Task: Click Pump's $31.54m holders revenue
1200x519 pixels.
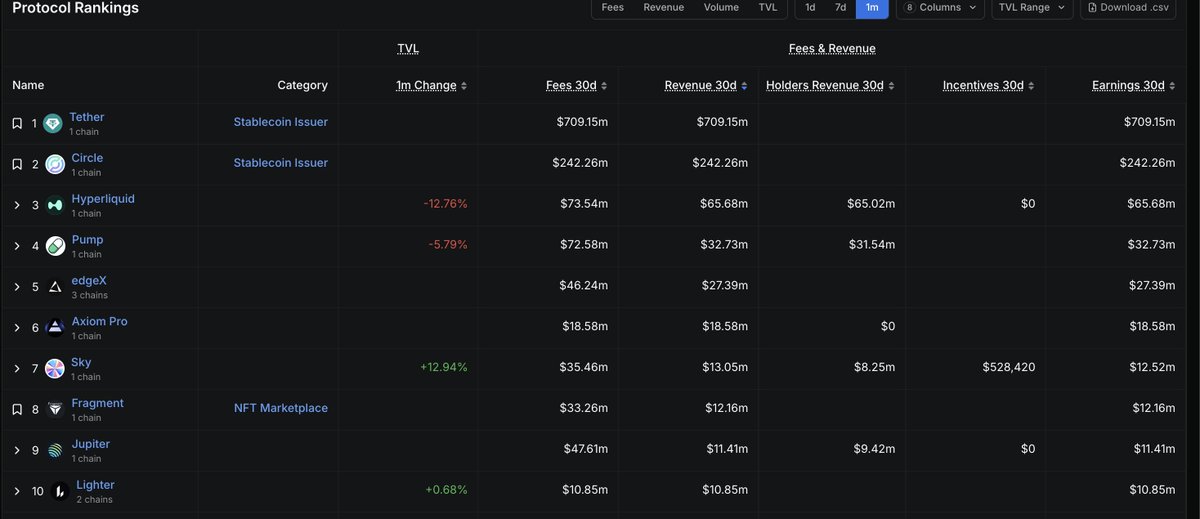Action: point(870,245)
